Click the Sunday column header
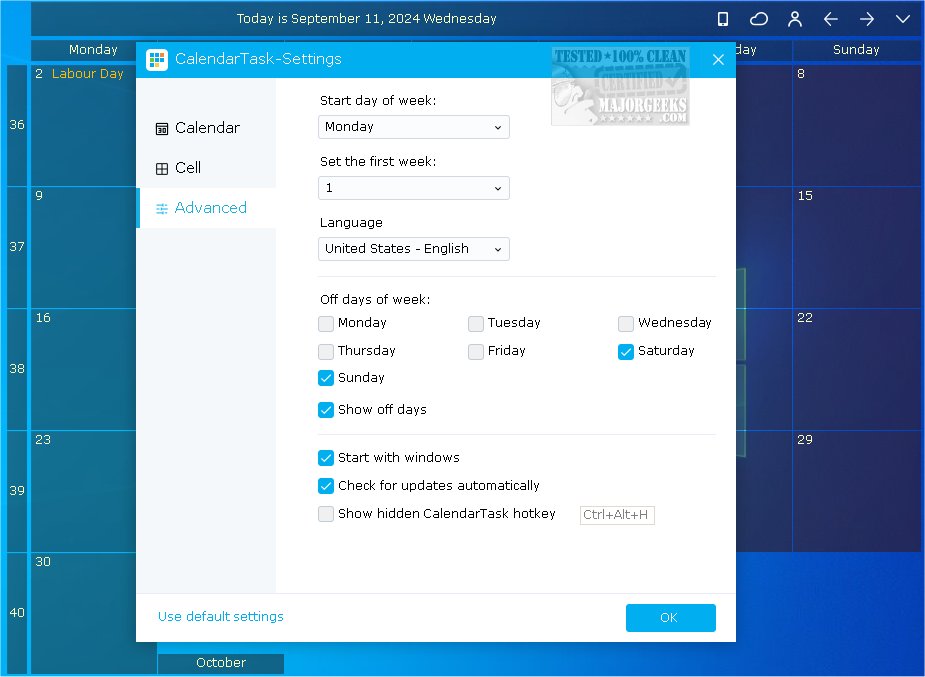 (856, 50)
